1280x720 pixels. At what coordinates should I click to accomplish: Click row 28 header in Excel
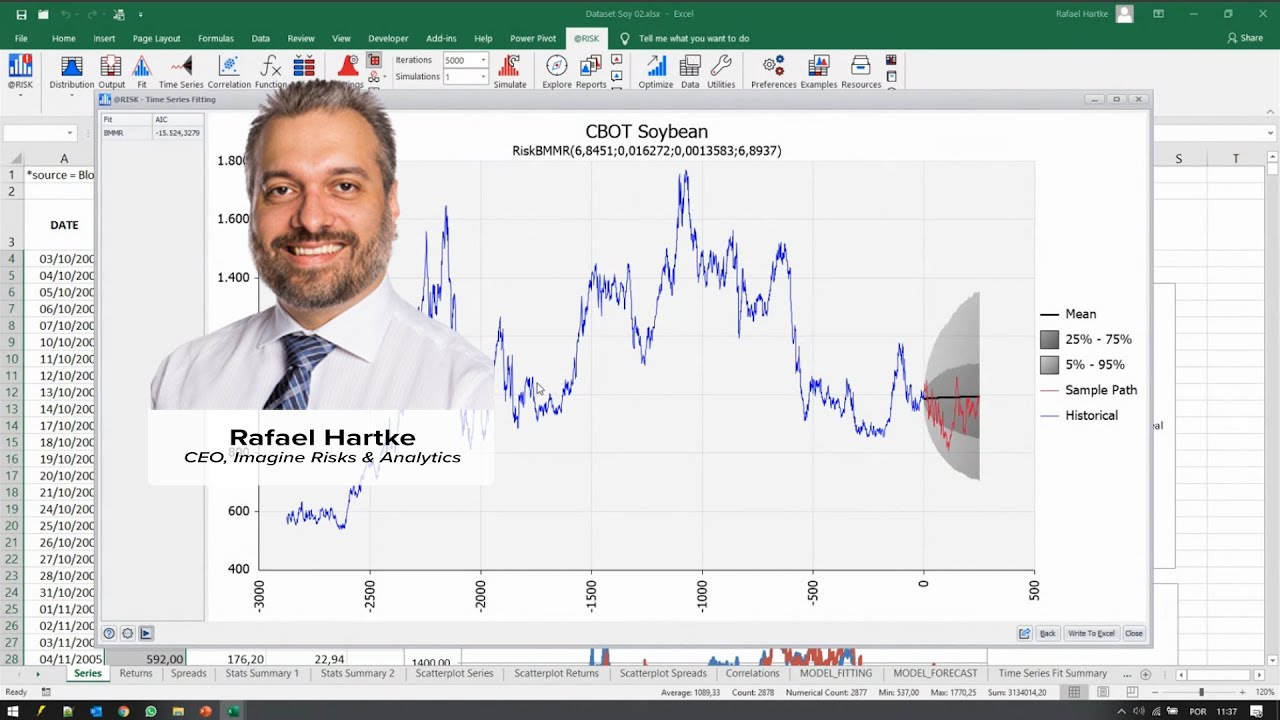(11, 659)
